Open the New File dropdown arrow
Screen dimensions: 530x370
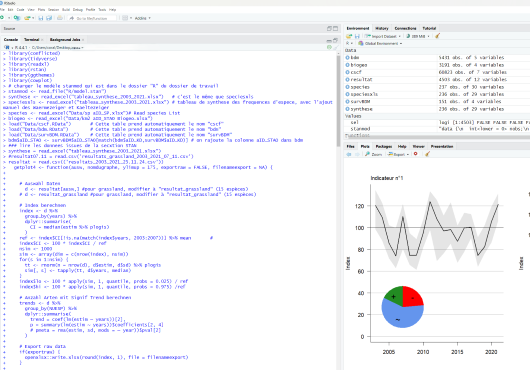9,18
